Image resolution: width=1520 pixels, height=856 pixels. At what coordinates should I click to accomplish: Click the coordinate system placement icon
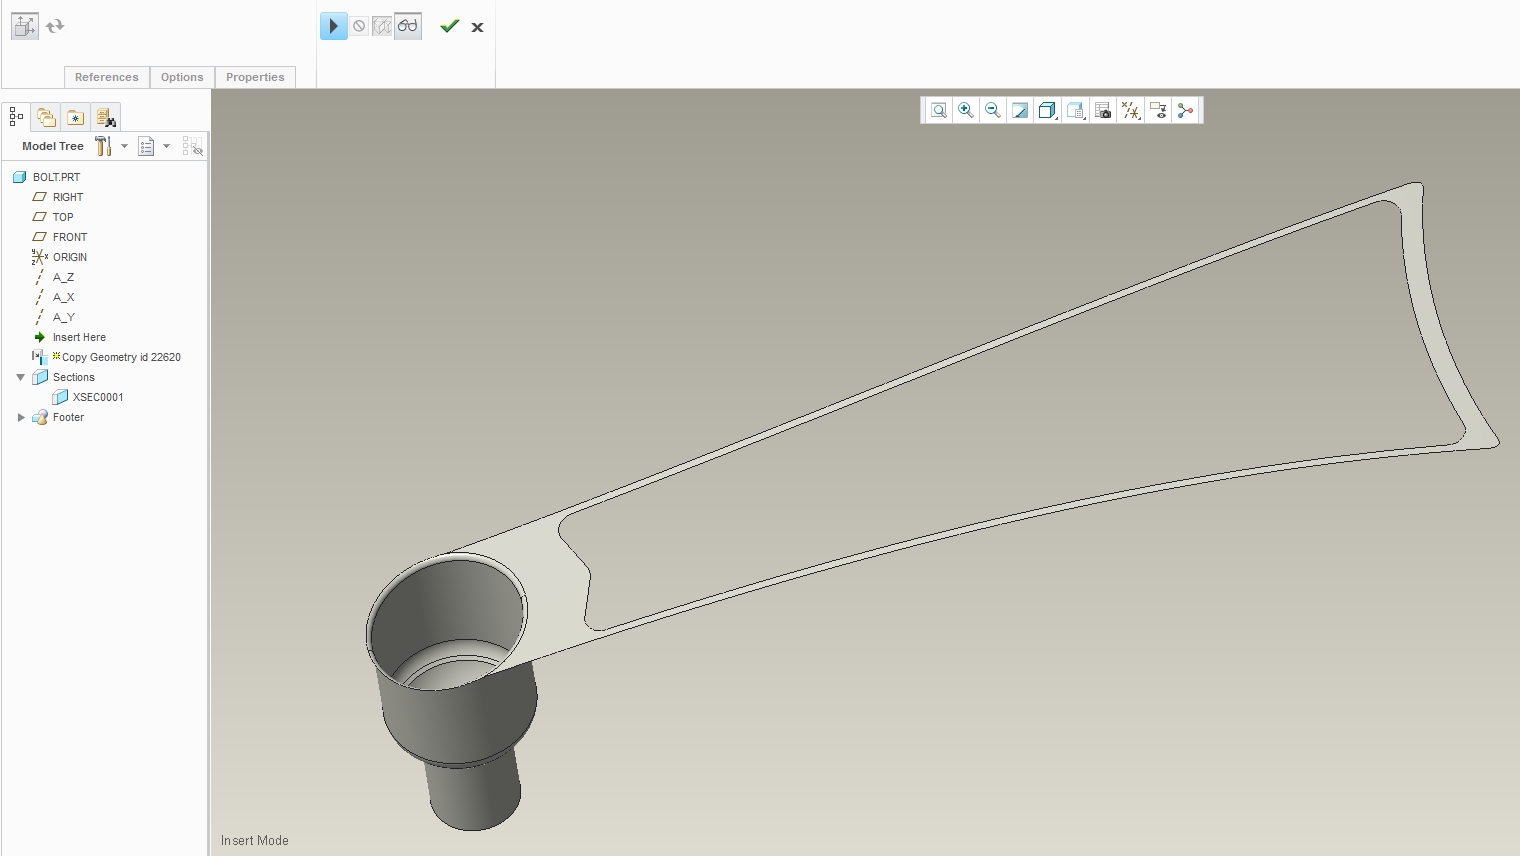coord(24,26)
